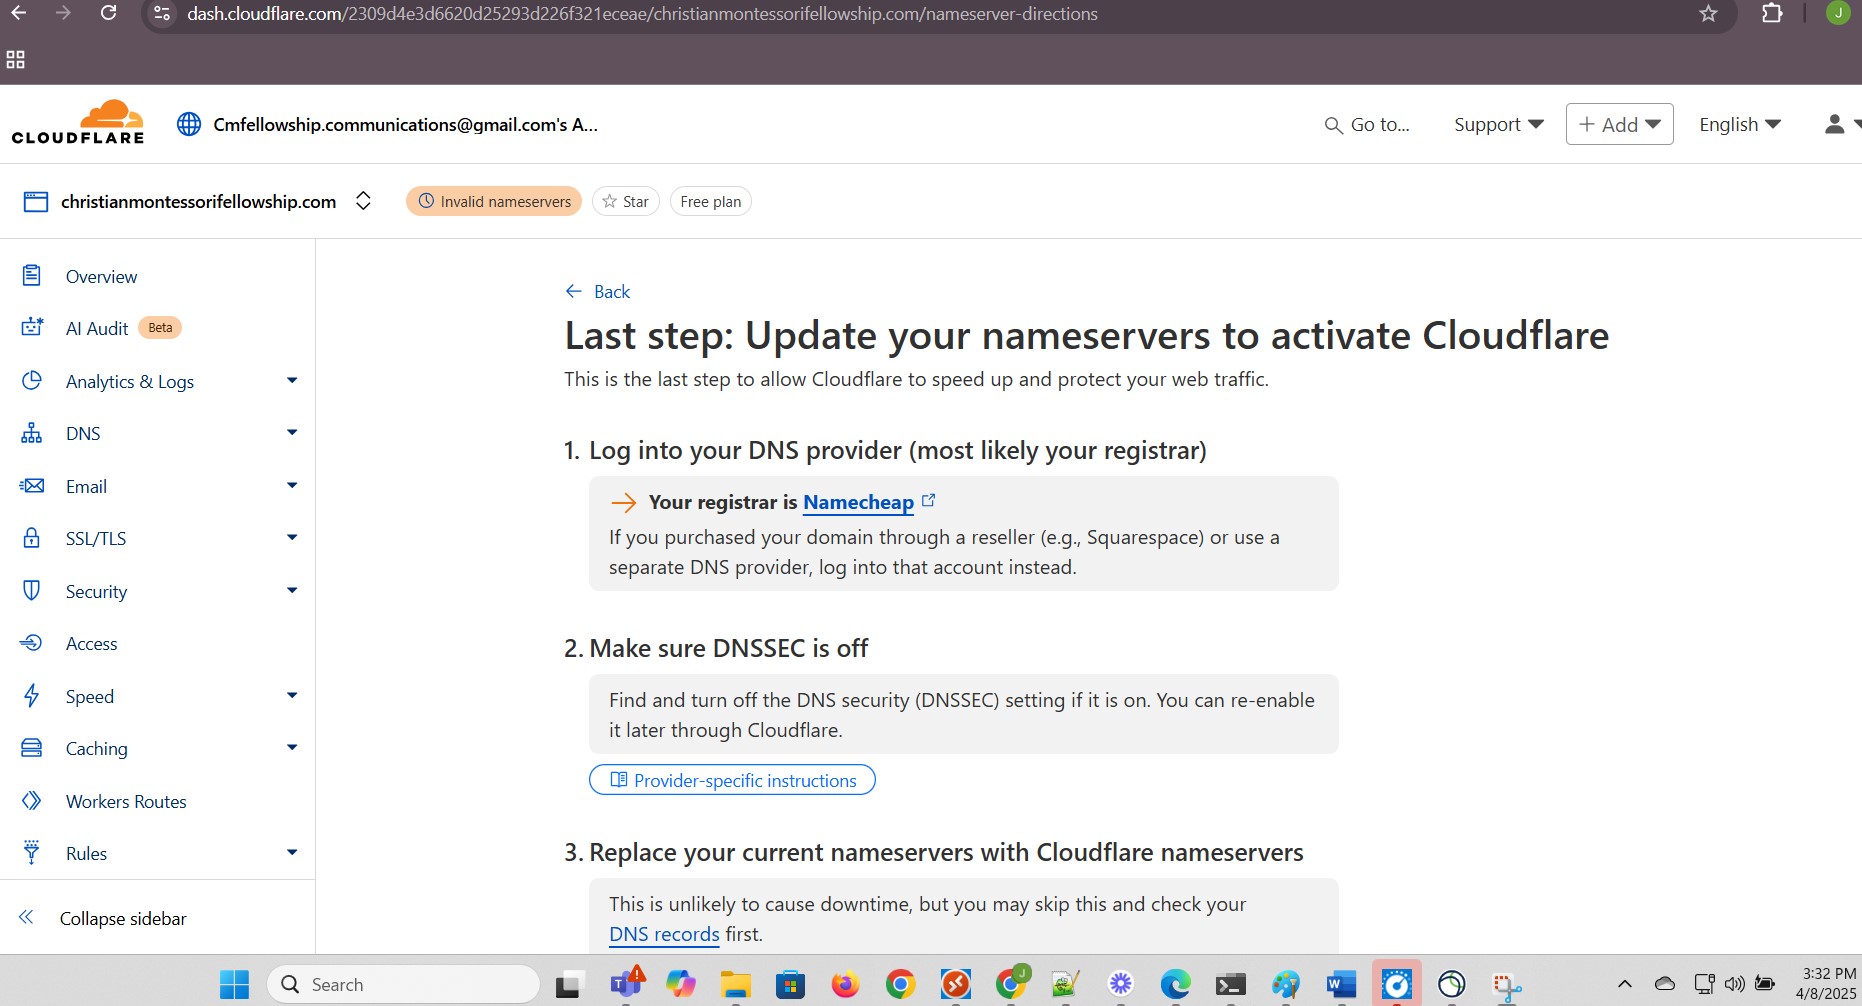The width and height of the screenshot is (1862, 1006).
Task: Open Microsoft Word from the taskbar
Action: click(x=1340, y=985)
